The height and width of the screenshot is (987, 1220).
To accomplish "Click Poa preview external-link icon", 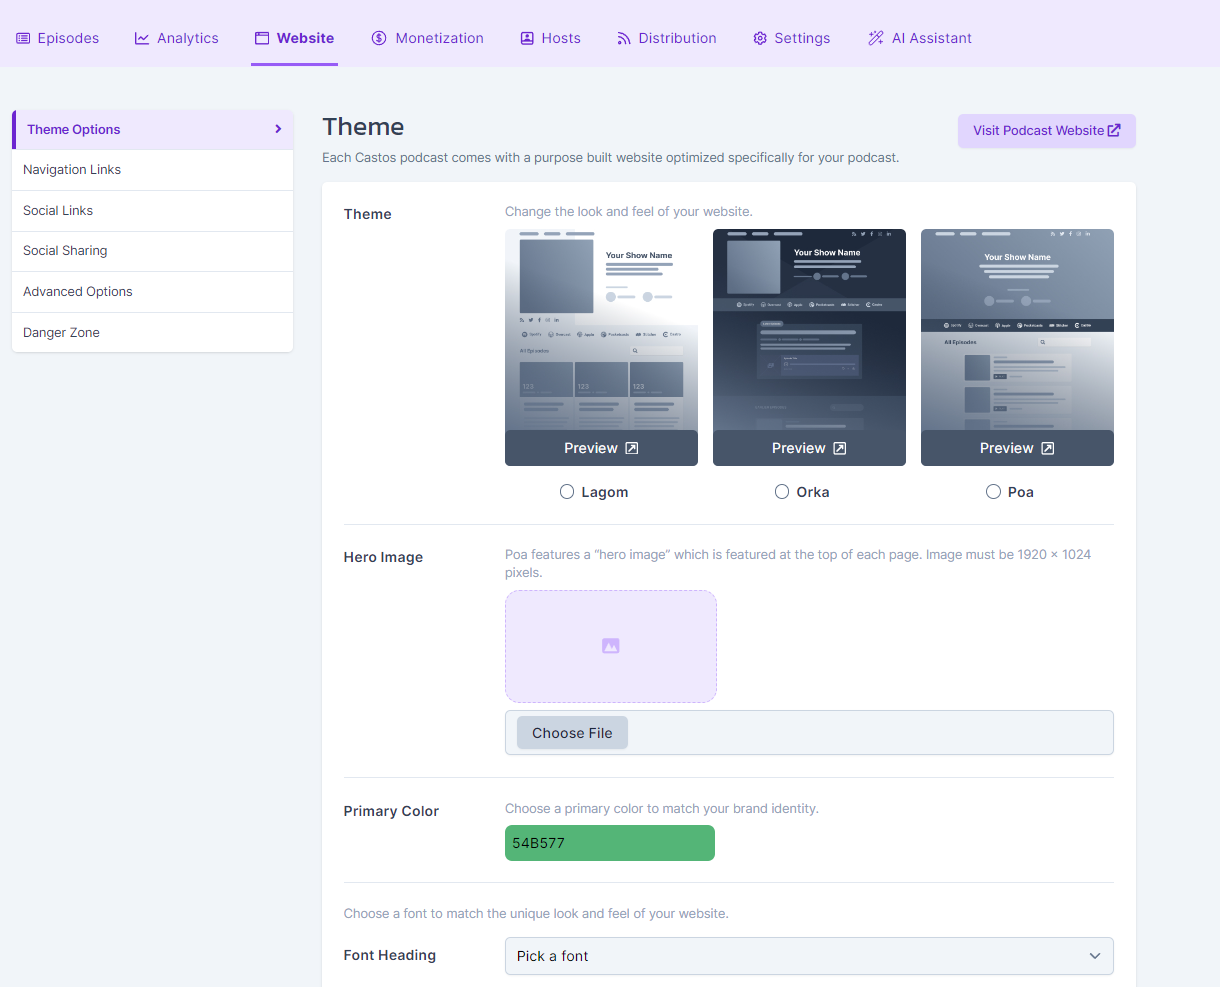I will pos(1048,448).
